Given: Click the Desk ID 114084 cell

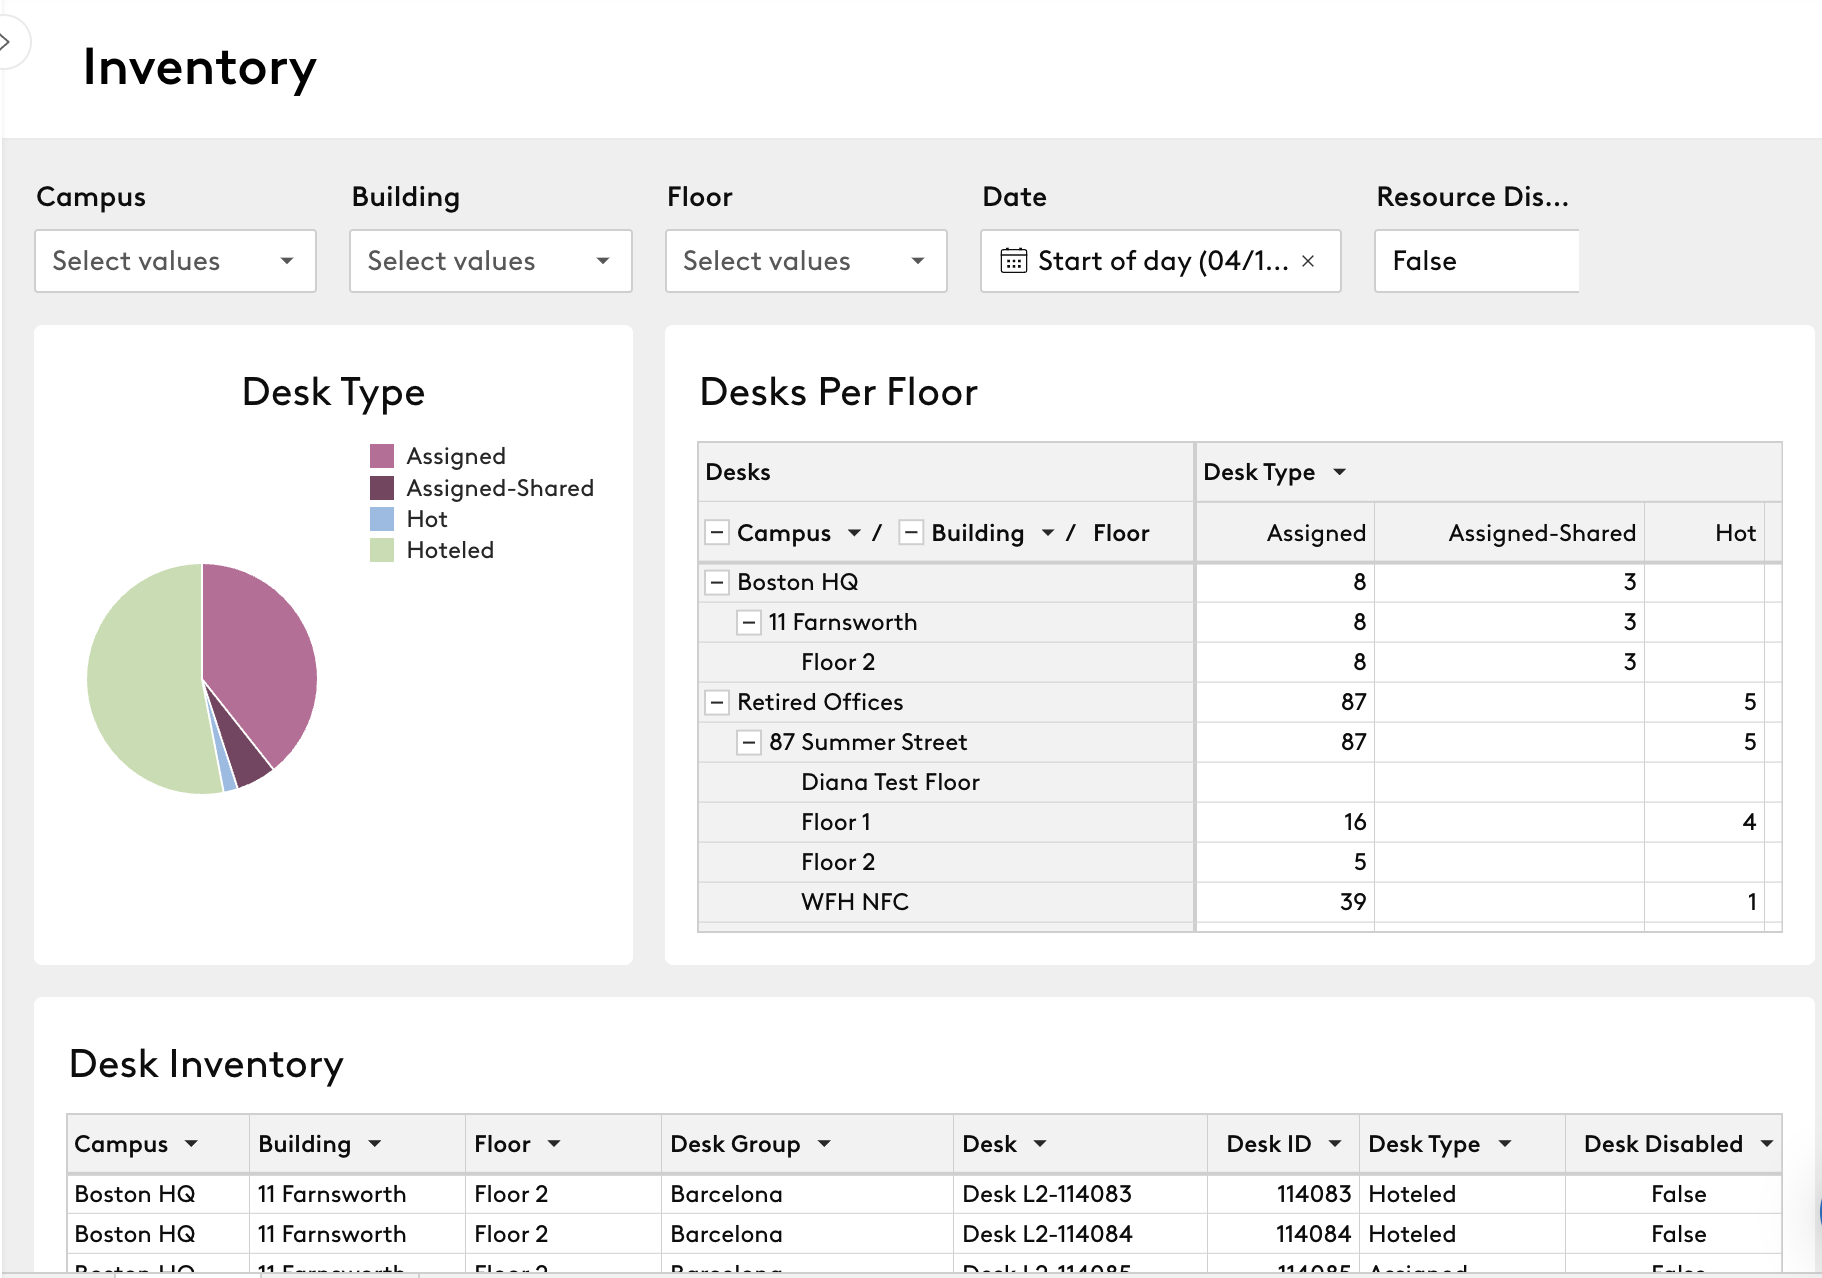Looking at the screenshot, I should pyautogui.click(x=1283, y=1234).
